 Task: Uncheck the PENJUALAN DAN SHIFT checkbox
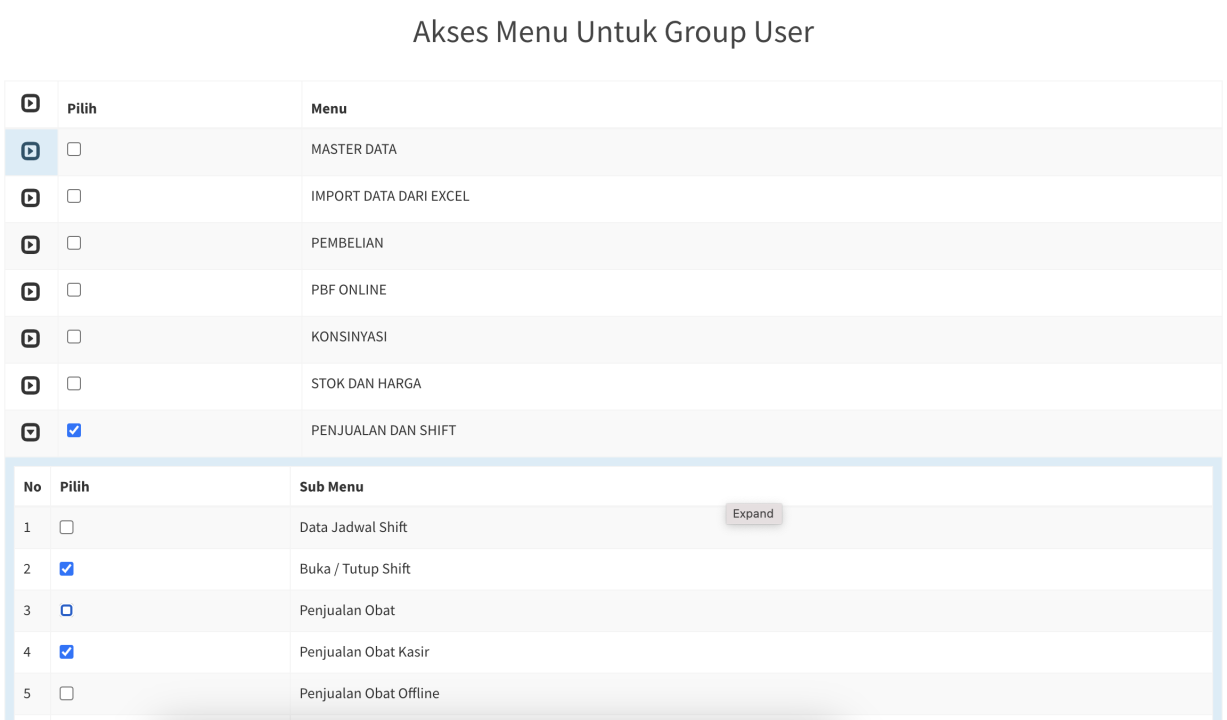[74, 430]
